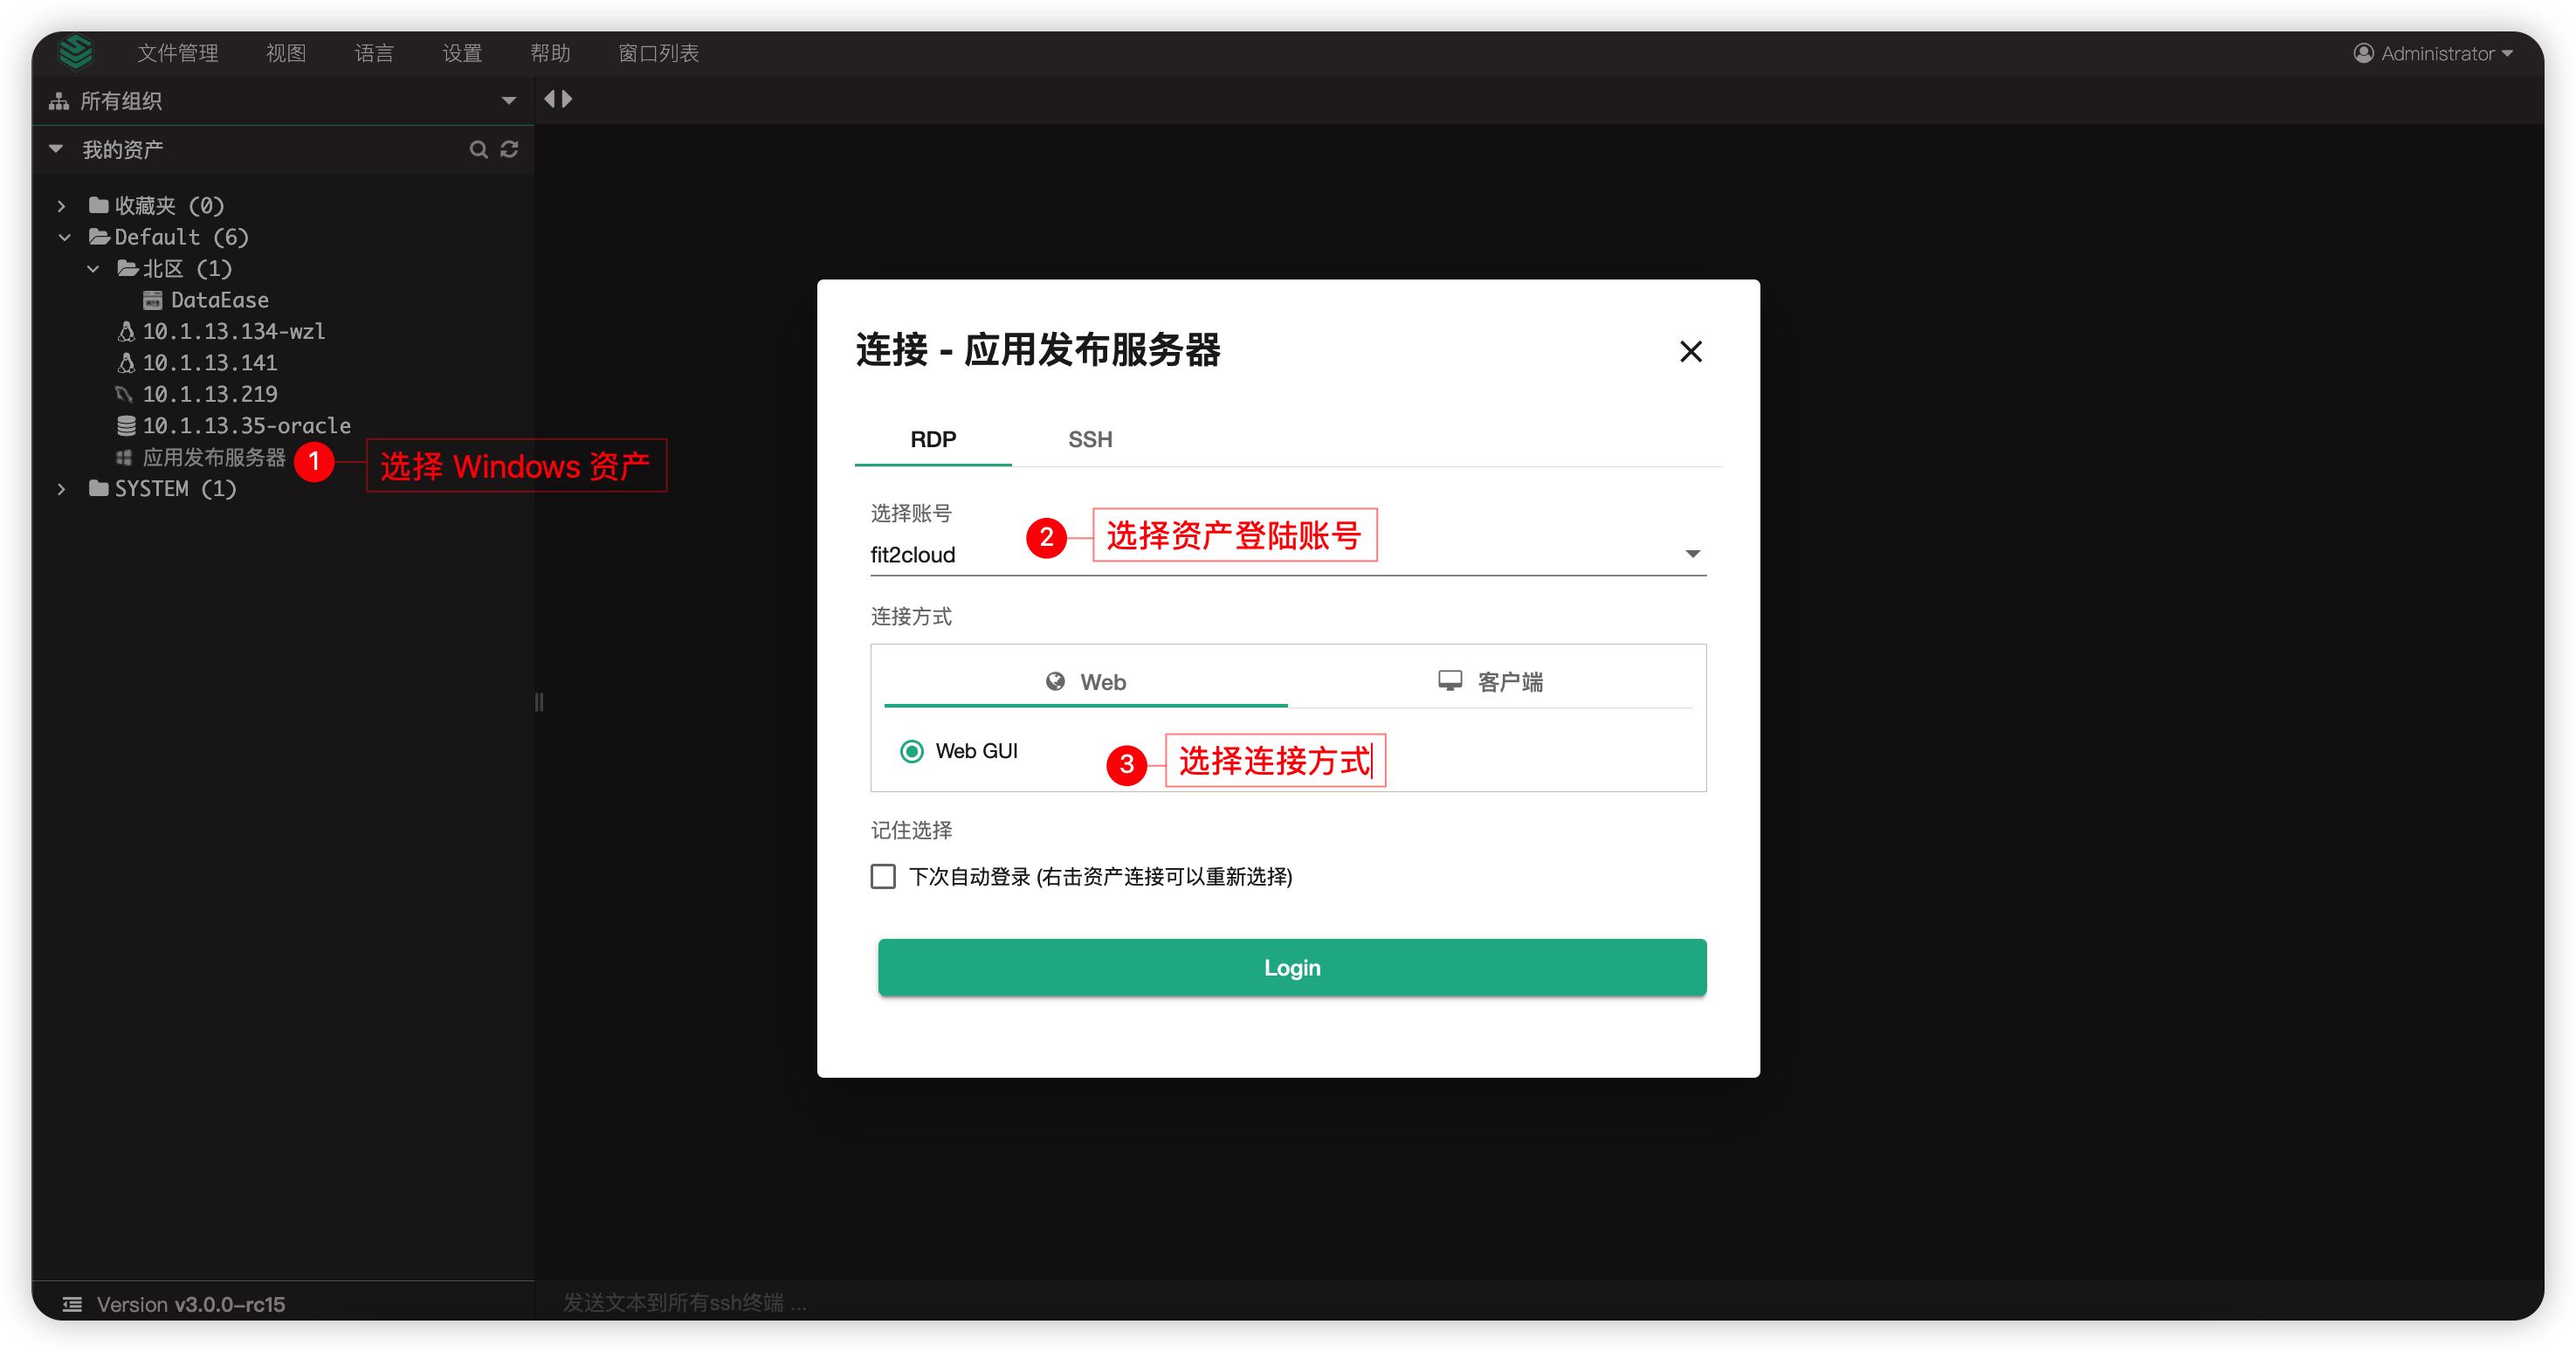Select the Web GUI radio button

click(911, 751)
